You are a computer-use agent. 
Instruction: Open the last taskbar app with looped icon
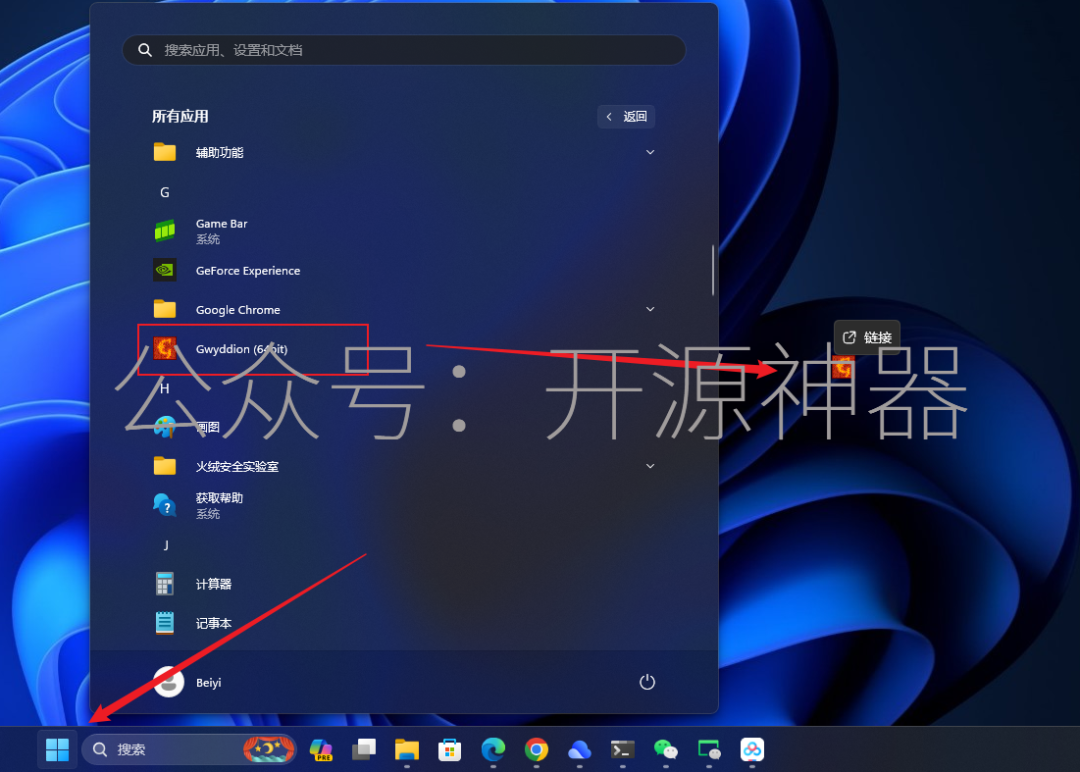click(751, 749)
